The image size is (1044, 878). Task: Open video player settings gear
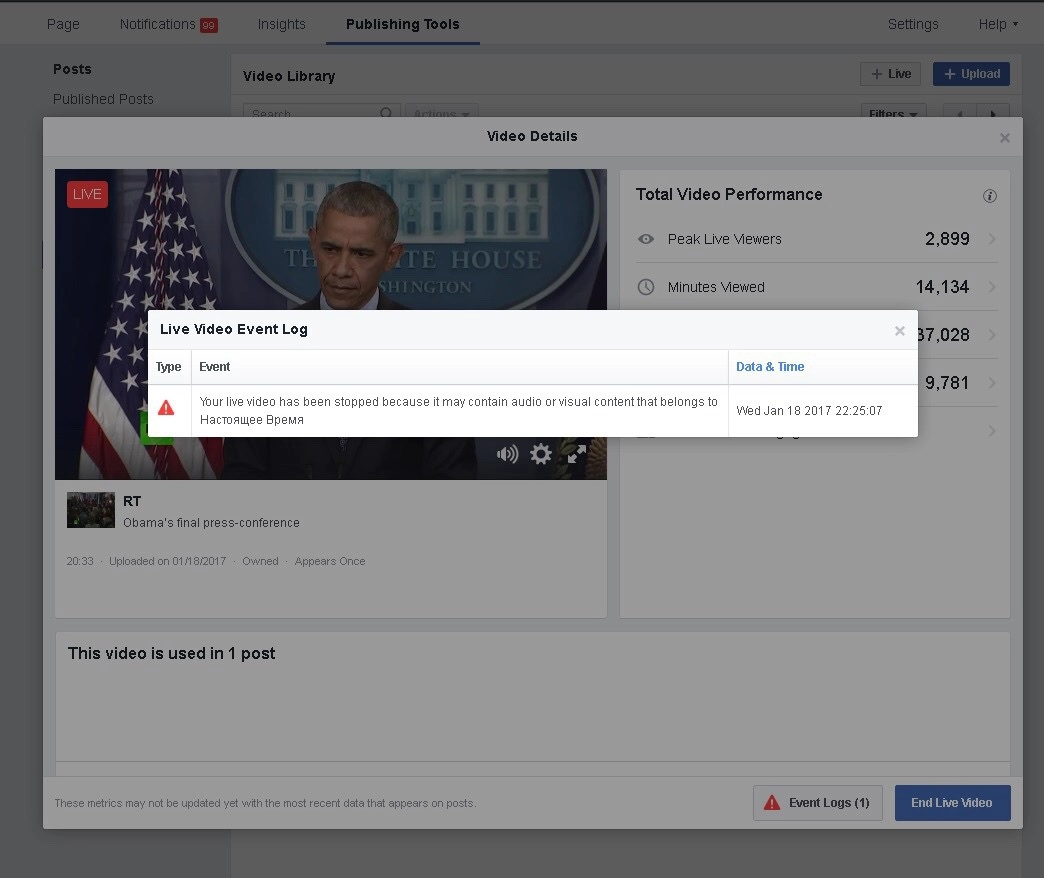tap(541, 455)
